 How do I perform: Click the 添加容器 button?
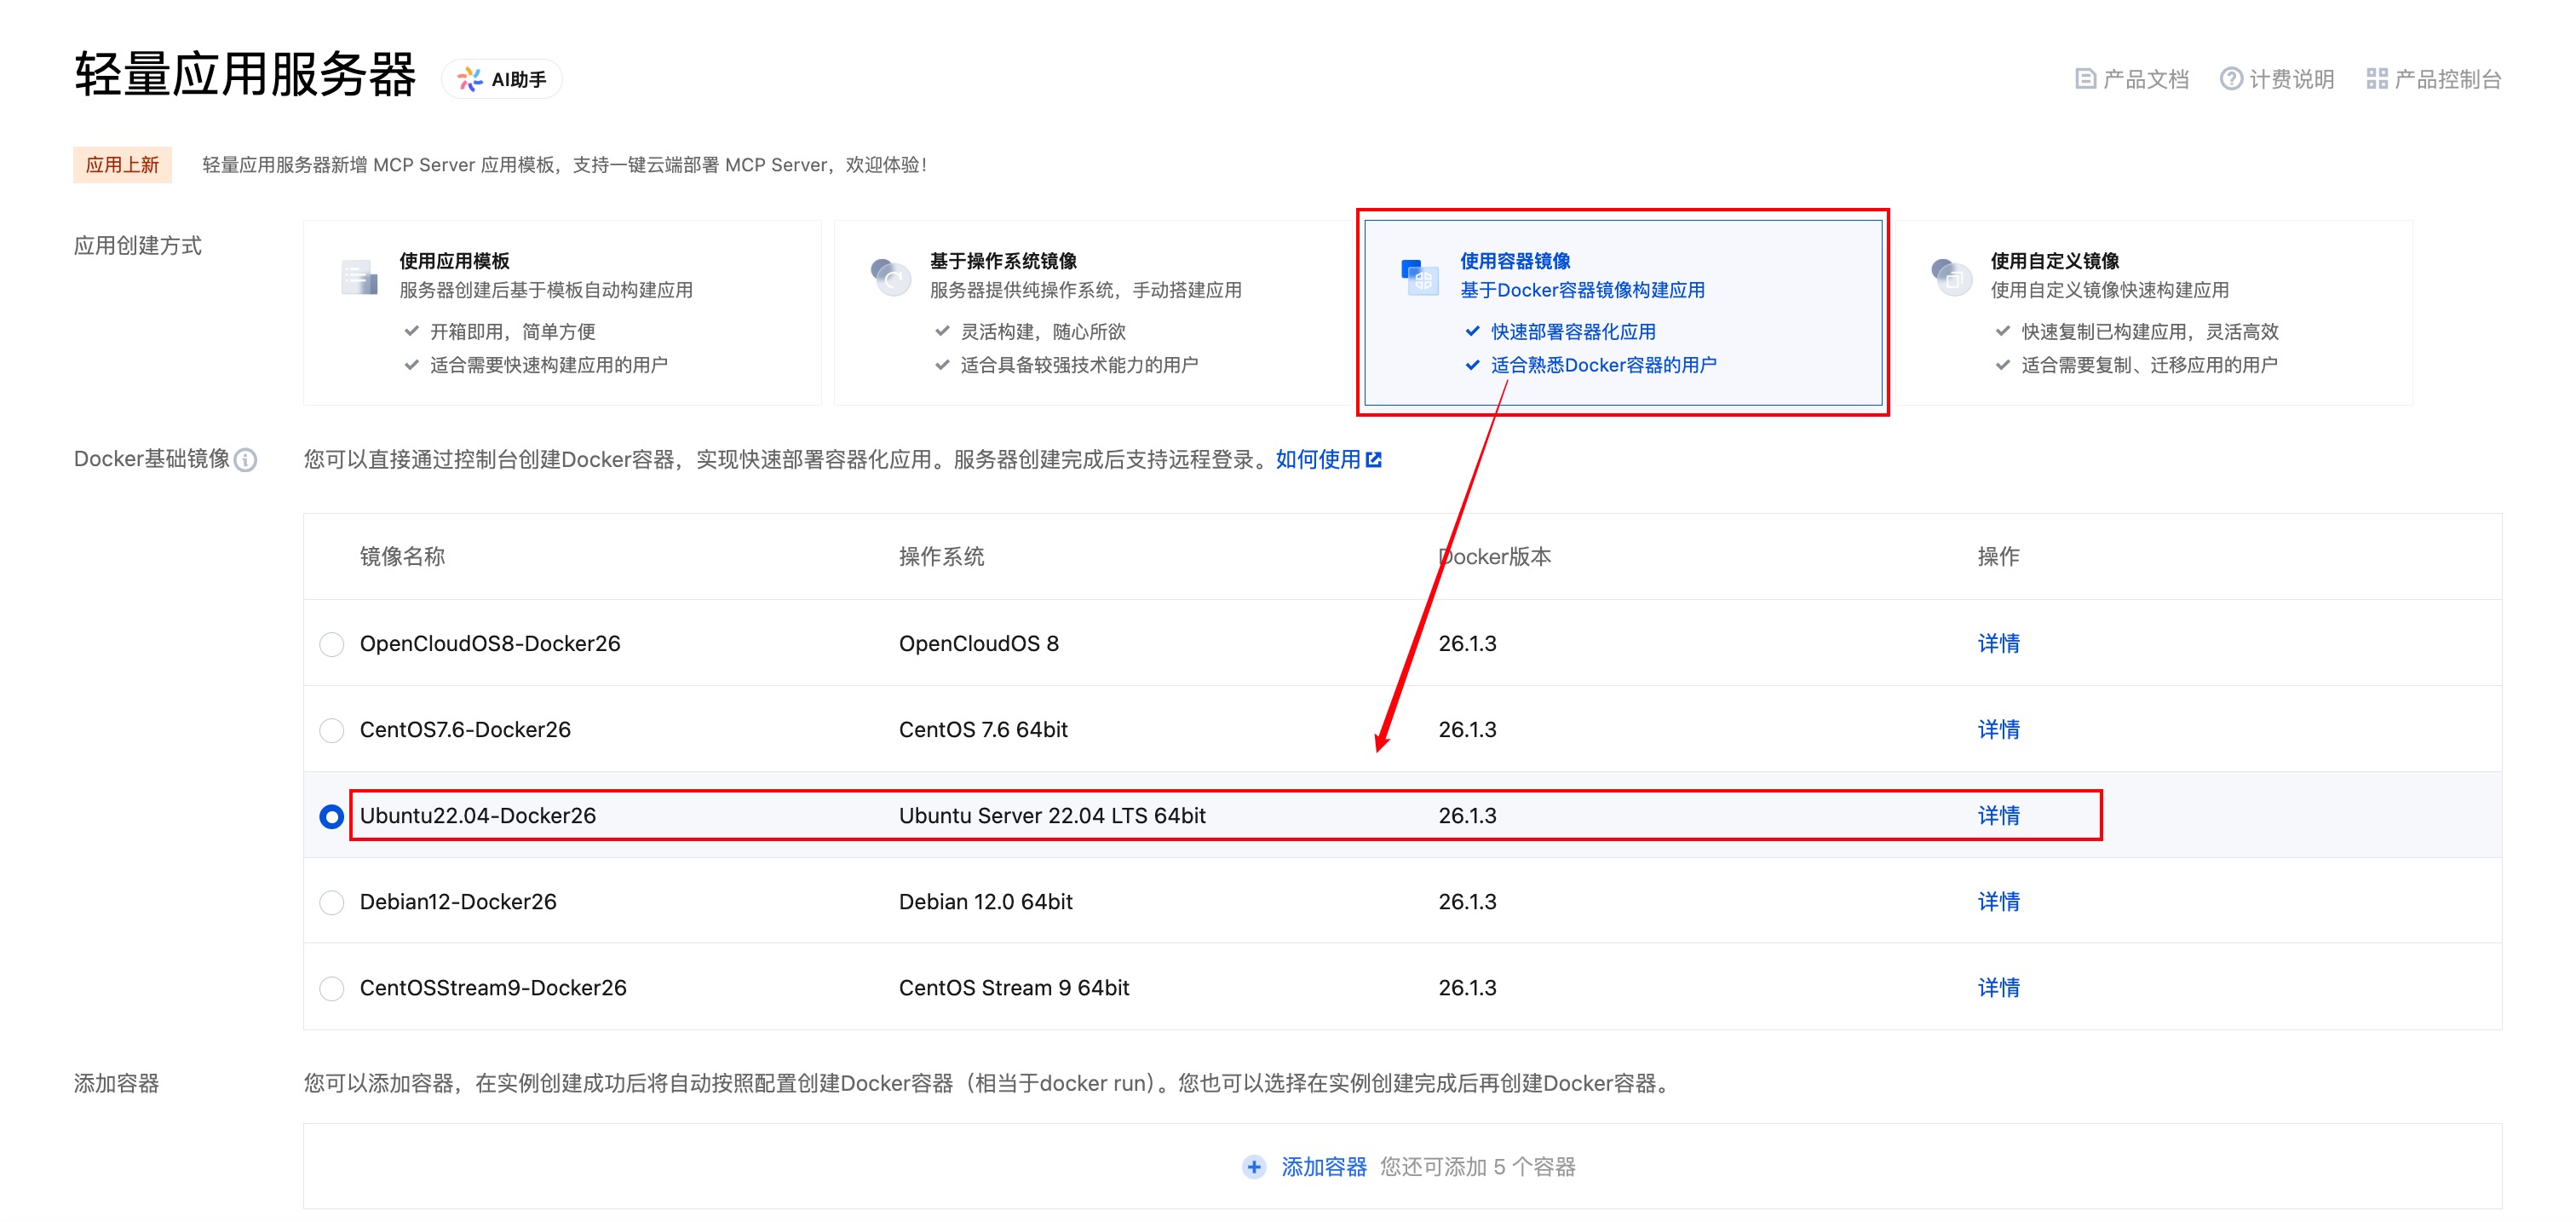pos(1323,1166)
